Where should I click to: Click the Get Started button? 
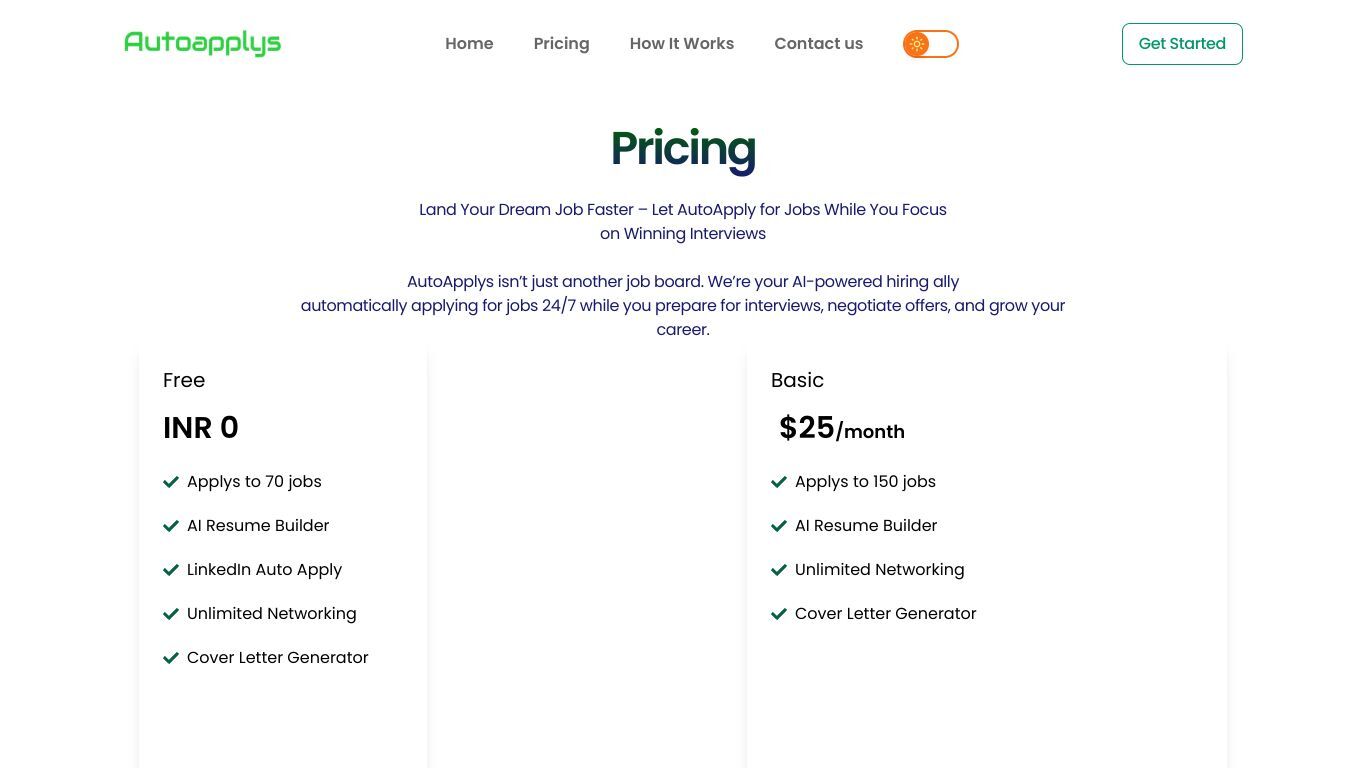click(x=1182, y=44)
